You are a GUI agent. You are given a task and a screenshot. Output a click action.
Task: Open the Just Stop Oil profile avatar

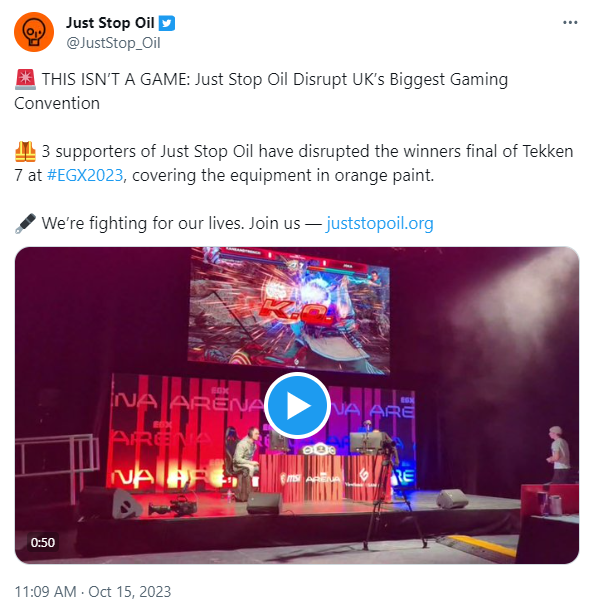coord(34,32)
